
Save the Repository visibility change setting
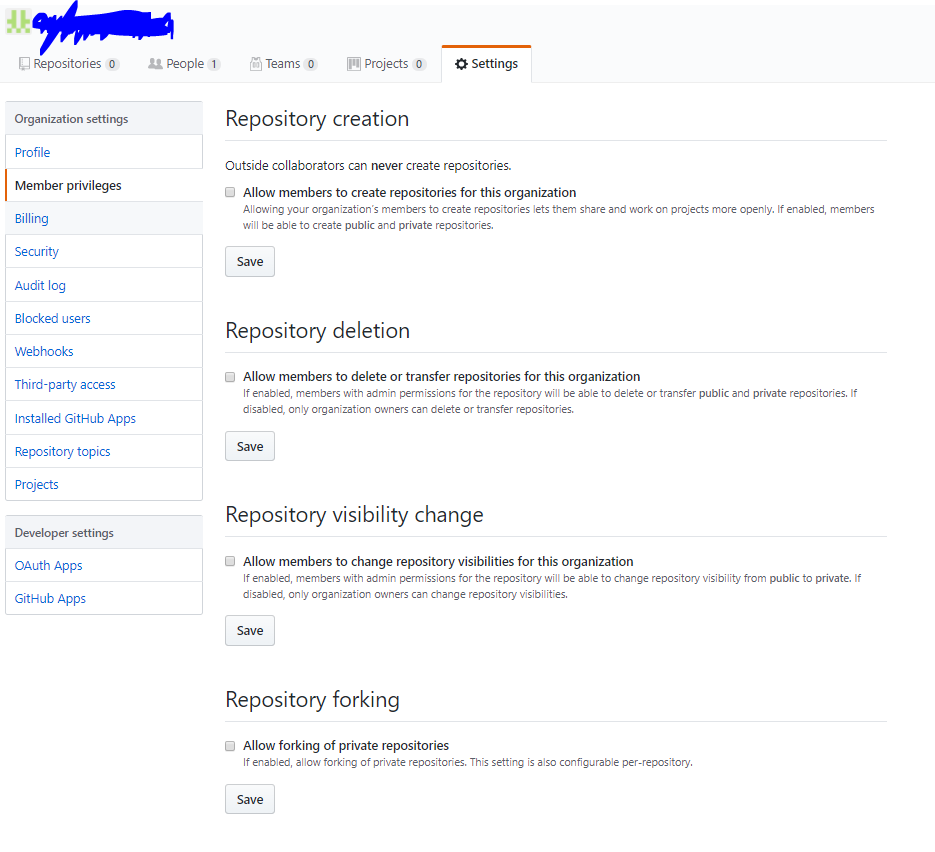click(x=250, y=631)
